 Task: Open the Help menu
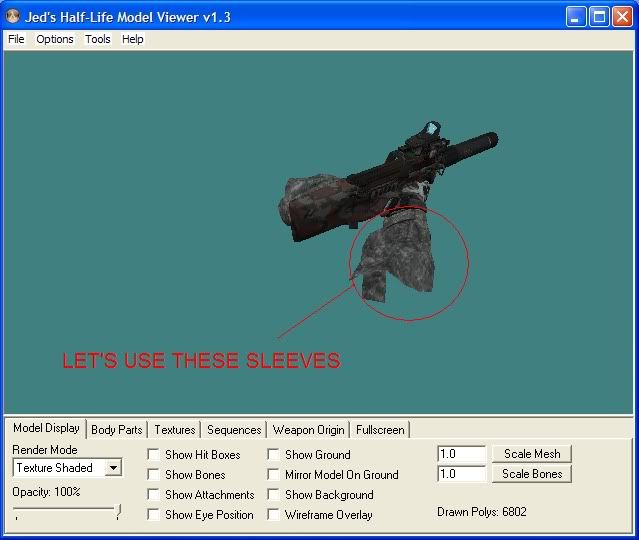tap(133, 39)
